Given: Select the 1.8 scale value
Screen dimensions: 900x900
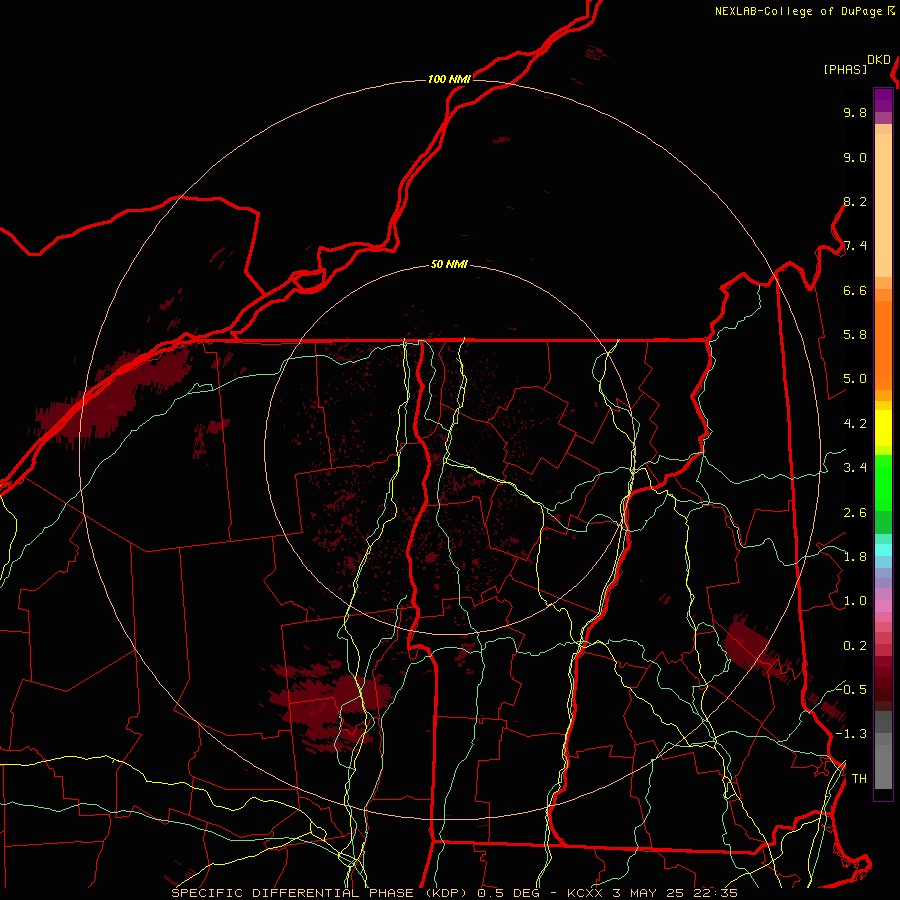Looking at the screenshot, I should coord(855,557).
